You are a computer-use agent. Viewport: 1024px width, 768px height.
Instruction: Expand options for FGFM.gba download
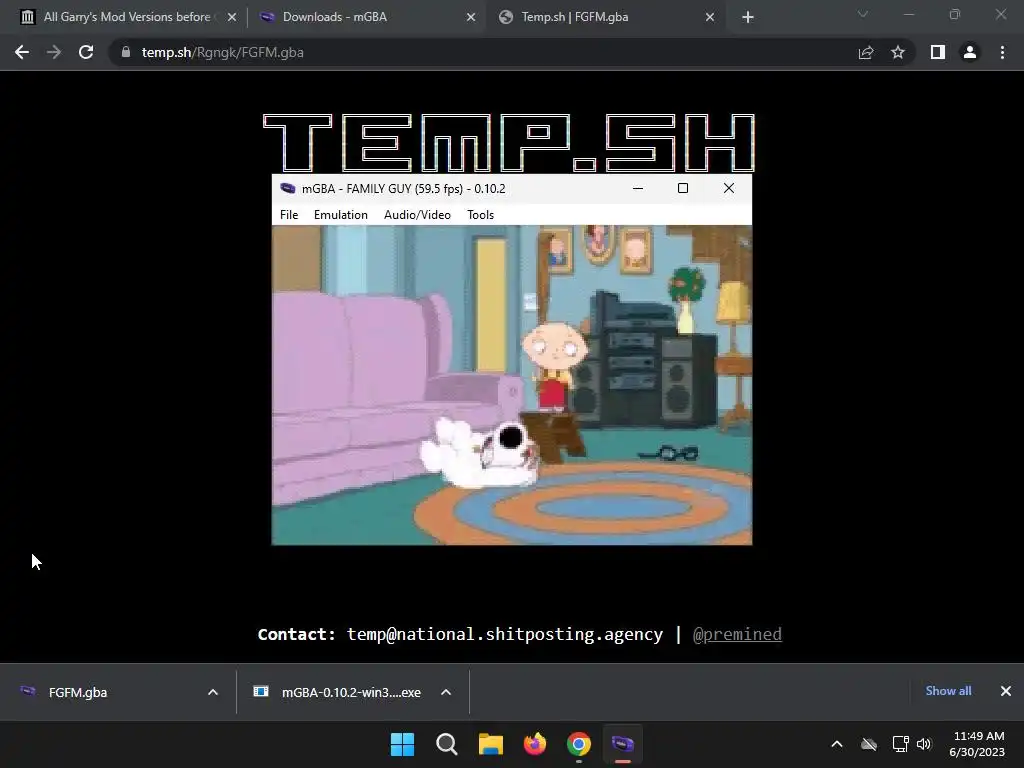tap(213, 692)
